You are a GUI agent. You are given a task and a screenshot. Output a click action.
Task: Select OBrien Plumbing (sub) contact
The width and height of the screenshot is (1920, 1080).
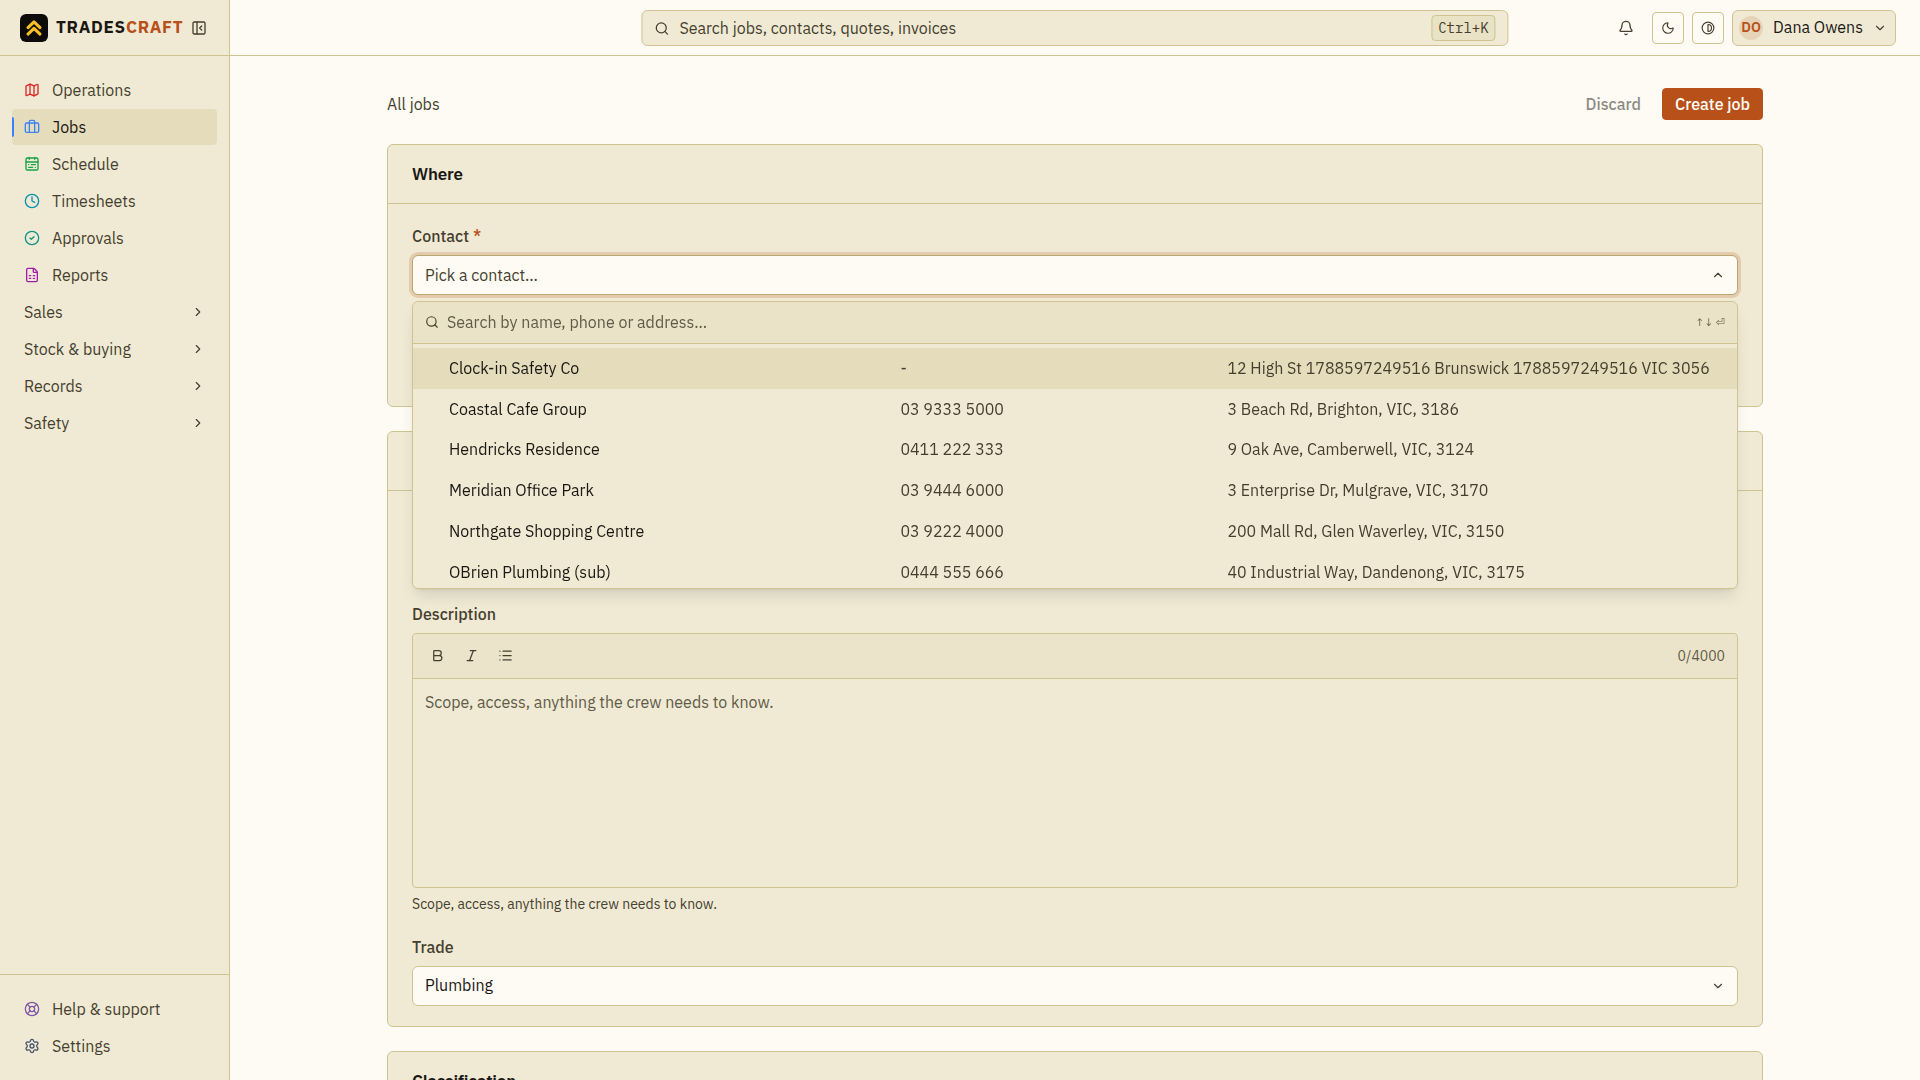click(1074, 571)
